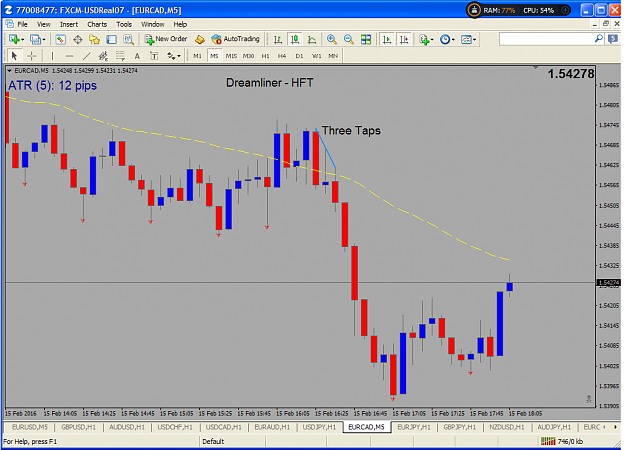625x450 pixels.
Task: Select the trendline tool
Action: [x=86, y=56]
